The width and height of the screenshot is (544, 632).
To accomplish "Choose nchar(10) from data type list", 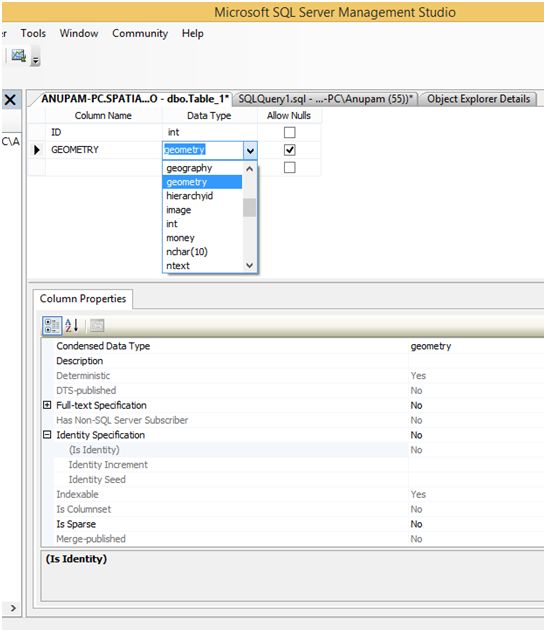I will click(x=202, y=252).
